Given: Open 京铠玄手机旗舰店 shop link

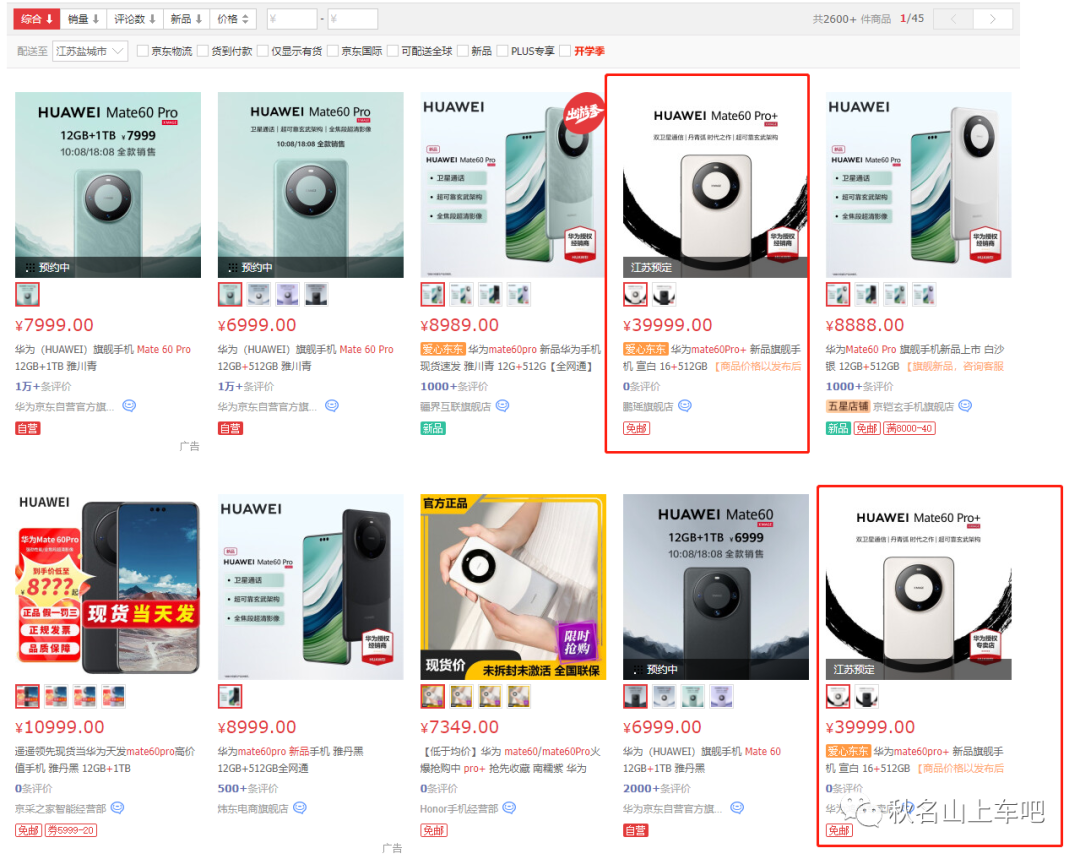Looking at the screenshot, I should click(913, 406).
